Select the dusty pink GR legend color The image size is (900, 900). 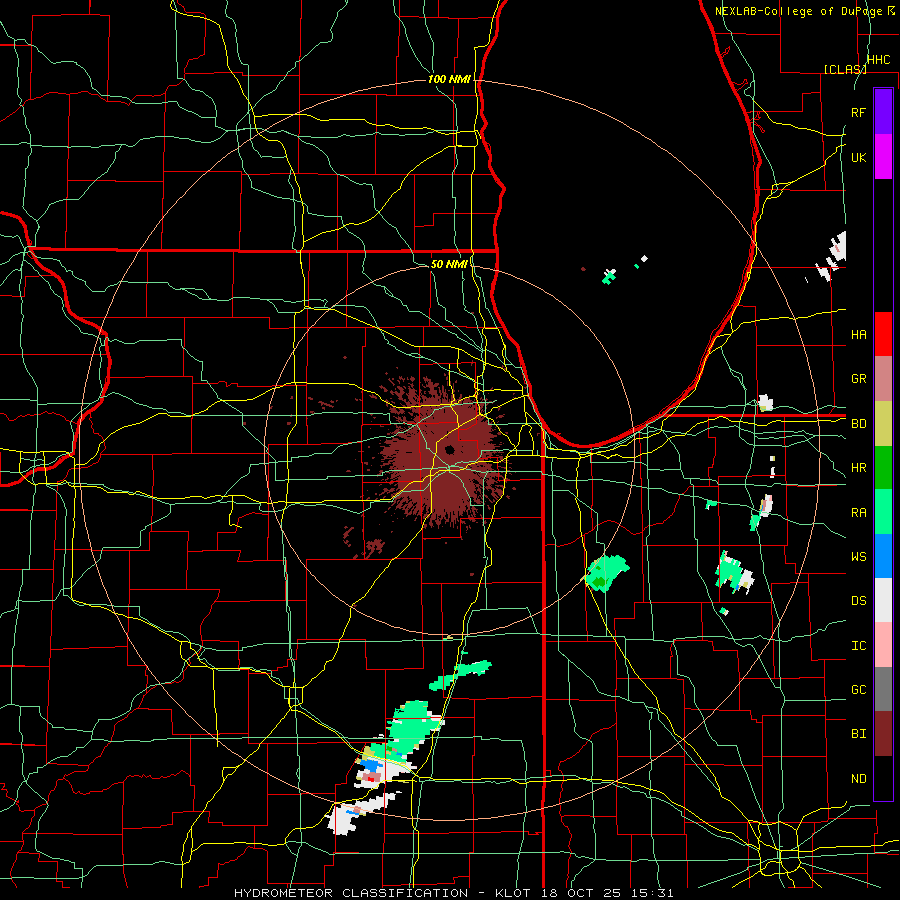[883, 378]
